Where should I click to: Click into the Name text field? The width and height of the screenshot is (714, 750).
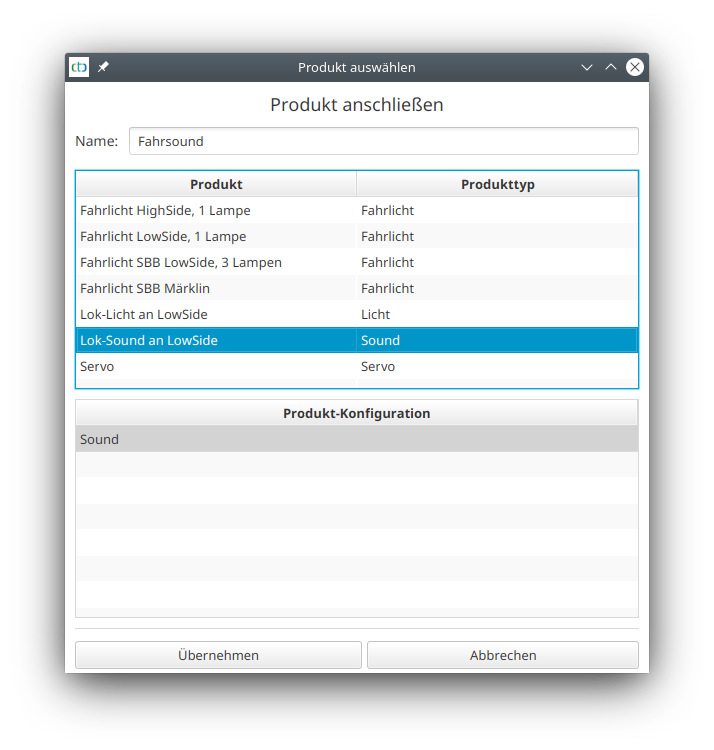(383, 141)
